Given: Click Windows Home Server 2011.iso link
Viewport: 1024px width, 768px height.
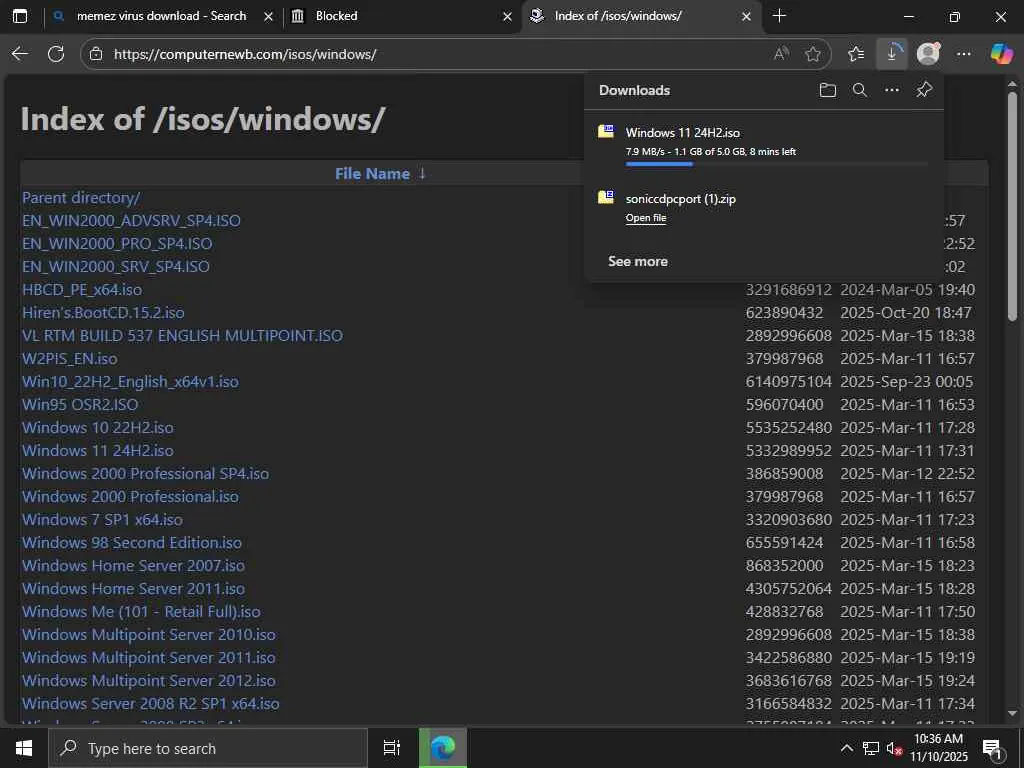Looking at the screenshot, I should (133, 588).
